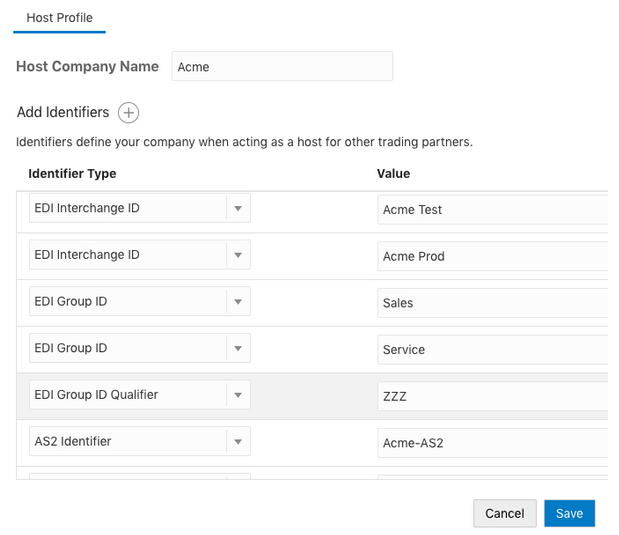Expand identifier type dropdown for Service row
Viewport: 619px width, 535px height.
pyautogui.click(x=238, y=348)
